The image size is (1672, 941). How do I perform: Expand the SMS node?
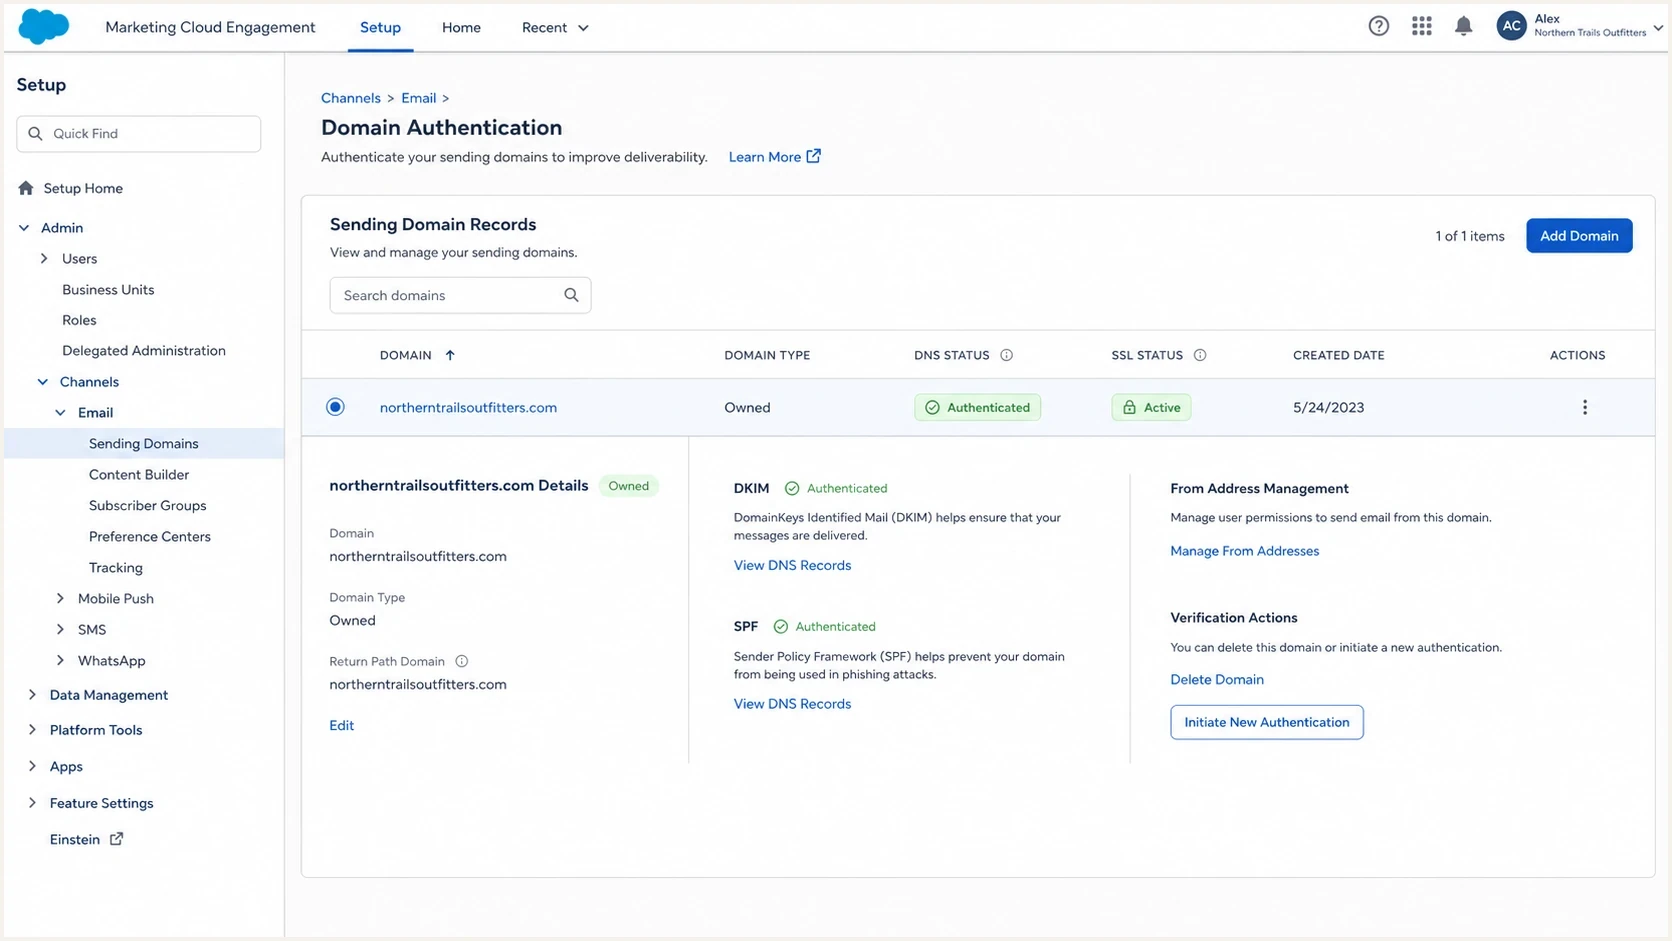click(x=60, y=629)
